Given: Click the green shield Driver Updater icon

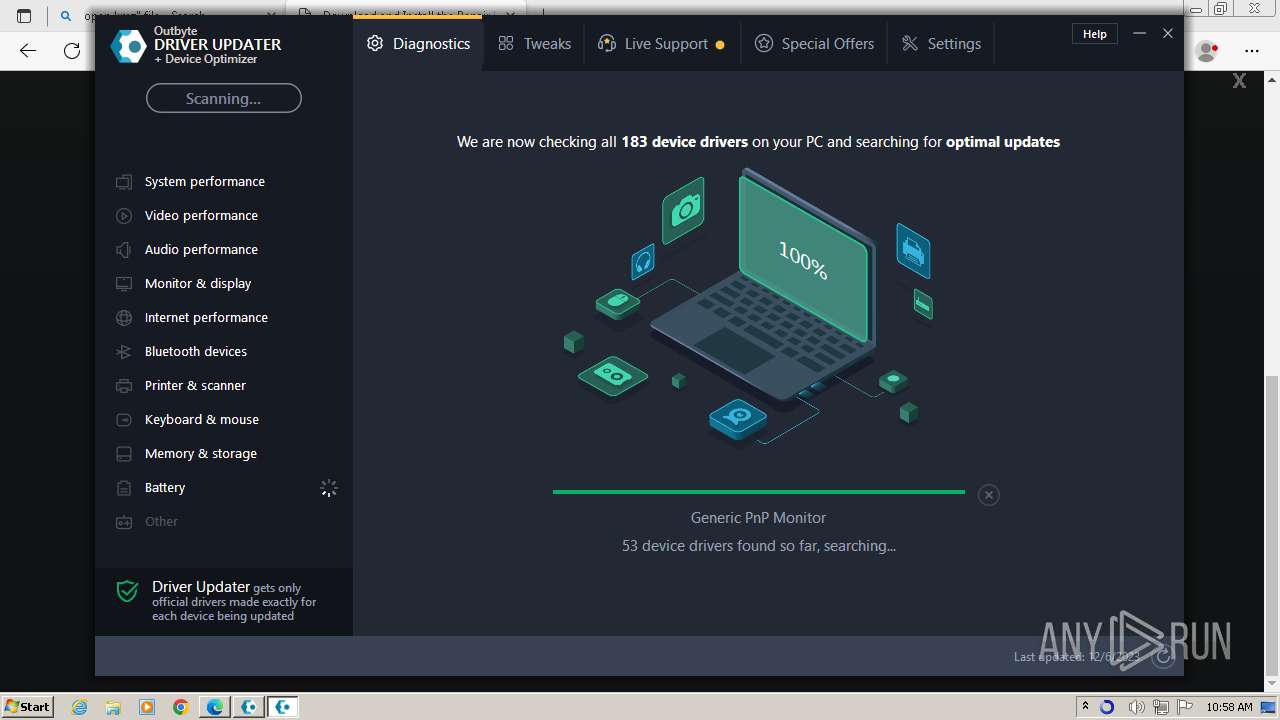Looking at the screenshot, I should (127, 591).
